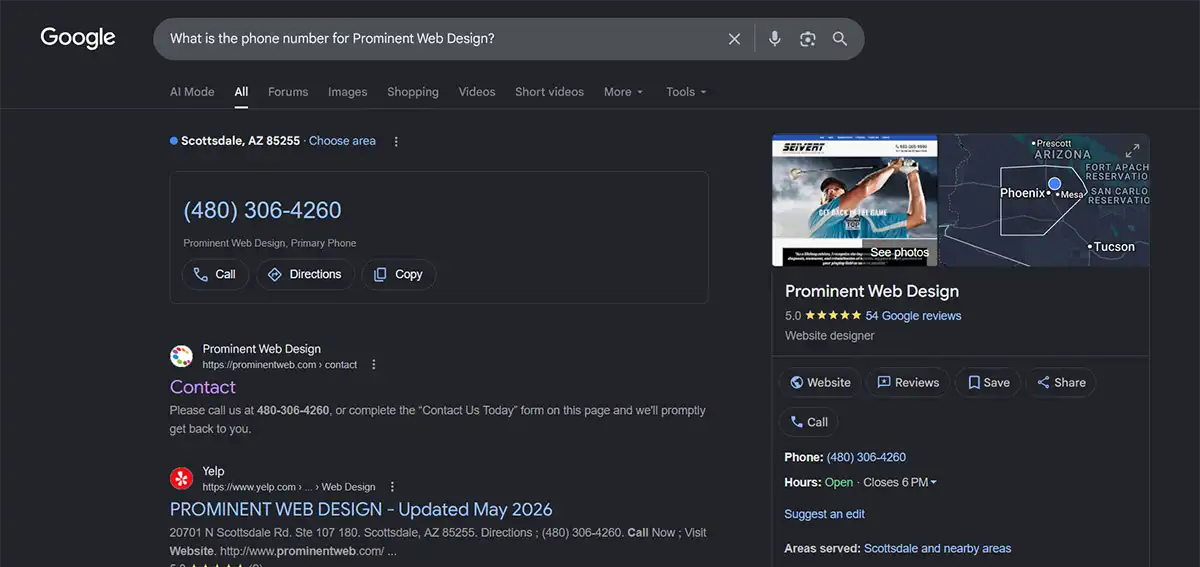The width and height of the screenshot is (1200, 567).
Task: Click the blue location dot beside Scottsdale, AZ 85255
Action: click(174, 141)
